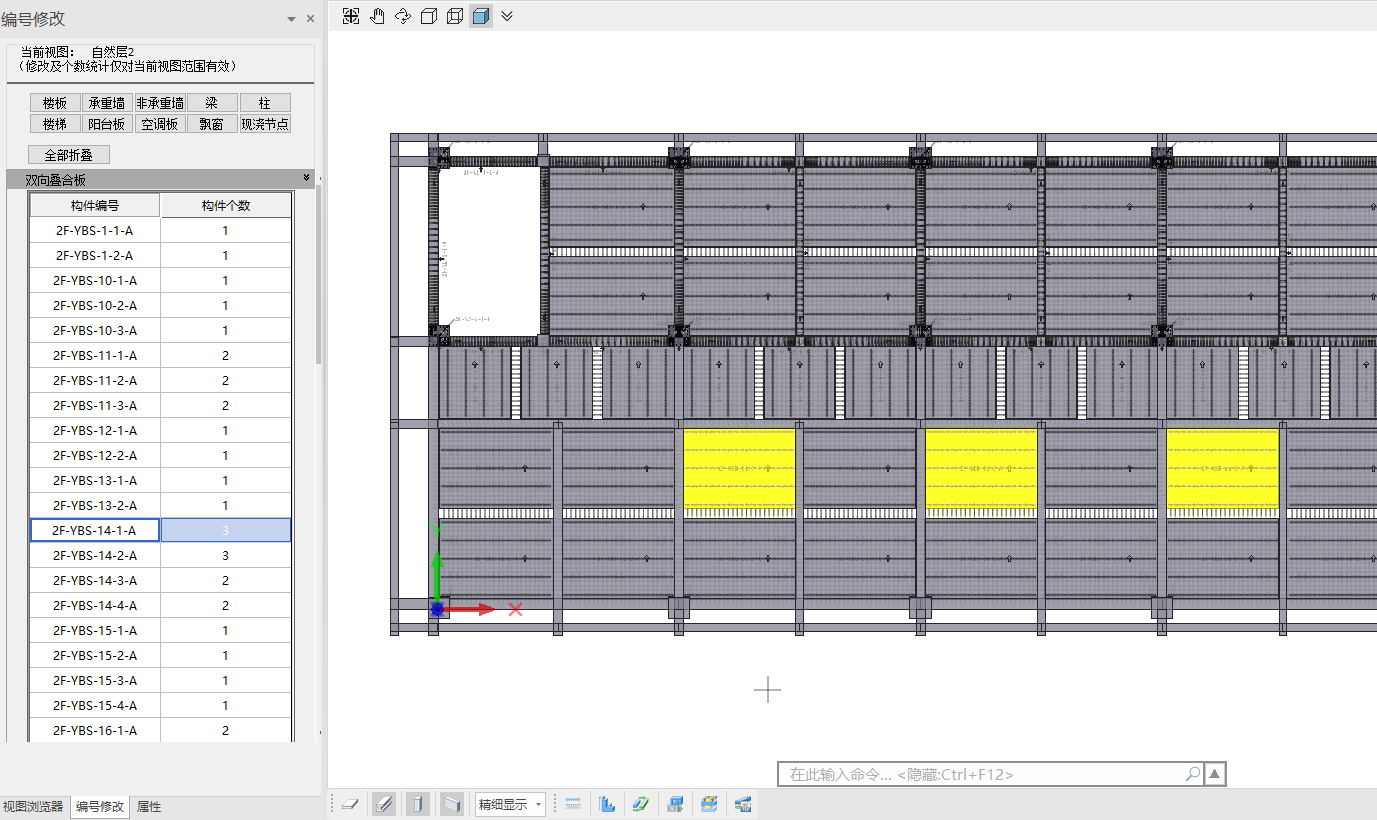The width and height of the screenshot is (1377, 820).
Task: Select the shaded blue cube display mode
Action: (481, 16)
